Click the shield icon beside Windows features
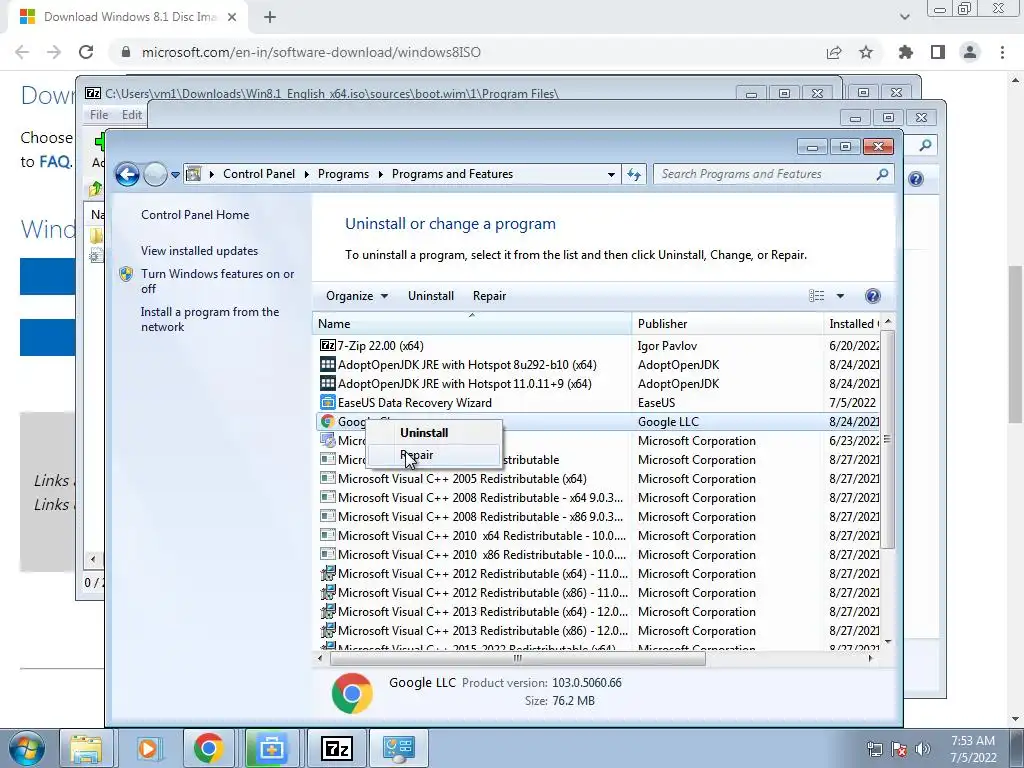The image size is (1024, 768). point(126,274)
